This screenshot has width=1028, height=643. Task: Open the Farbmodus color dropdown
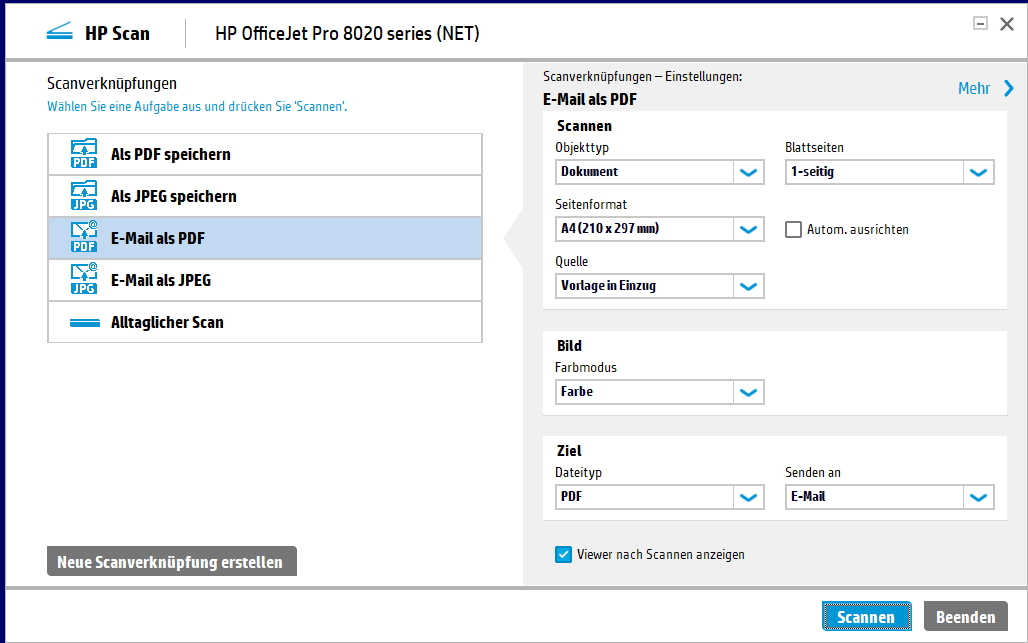[x=748, y=392]
